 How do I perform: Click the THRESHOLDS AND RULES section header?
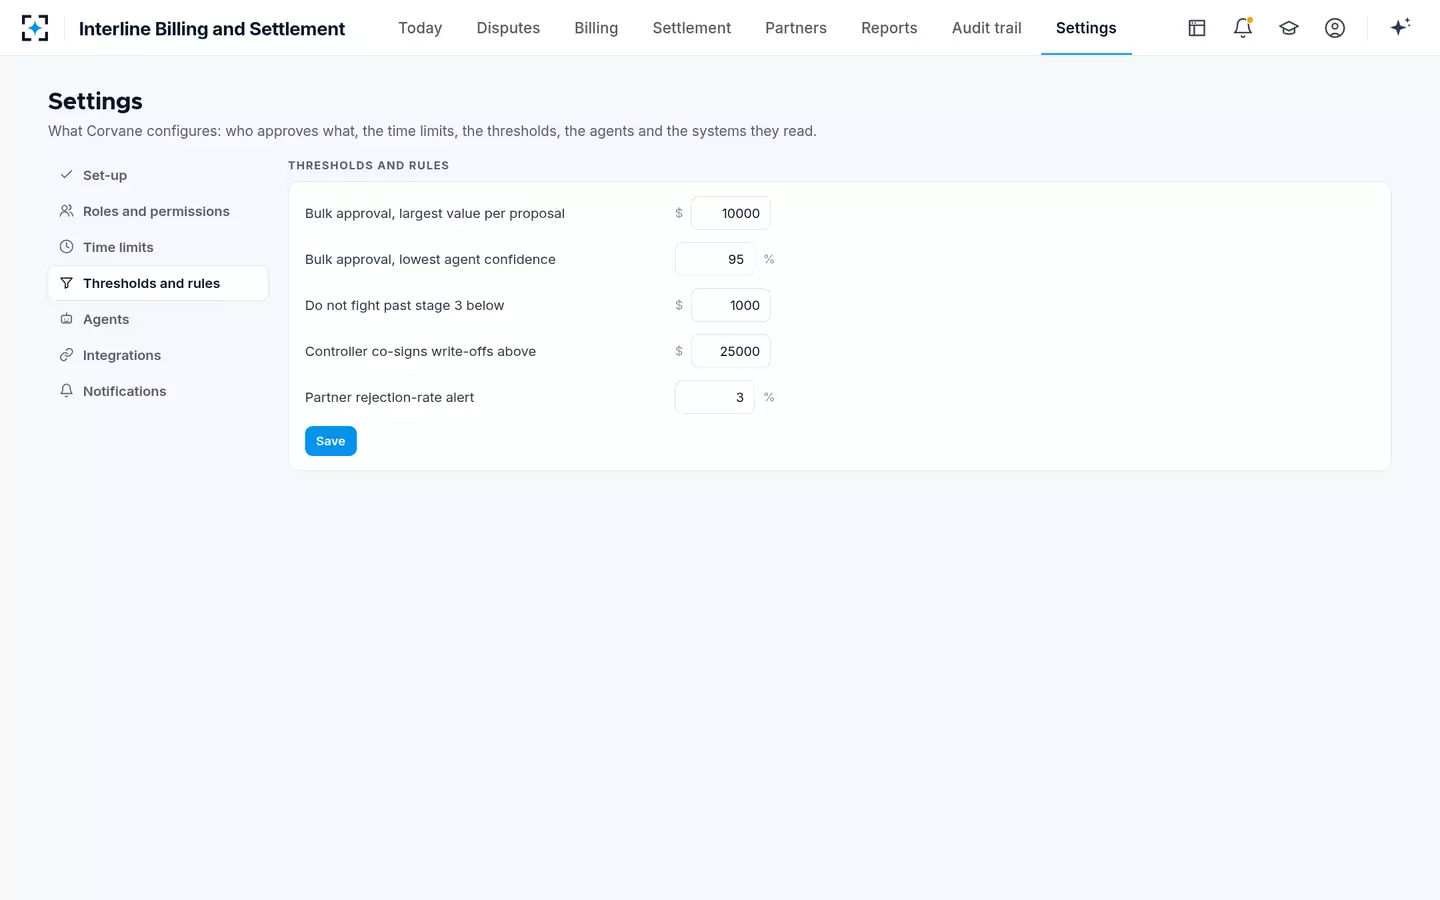point(368,166)
